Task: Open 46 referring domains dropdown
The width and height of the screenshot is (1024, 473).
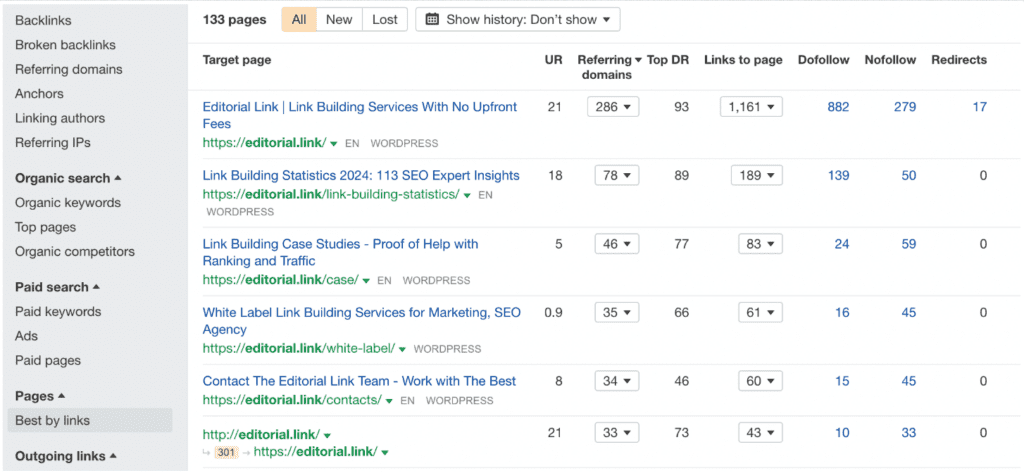Action: click(x=616, y=244)
